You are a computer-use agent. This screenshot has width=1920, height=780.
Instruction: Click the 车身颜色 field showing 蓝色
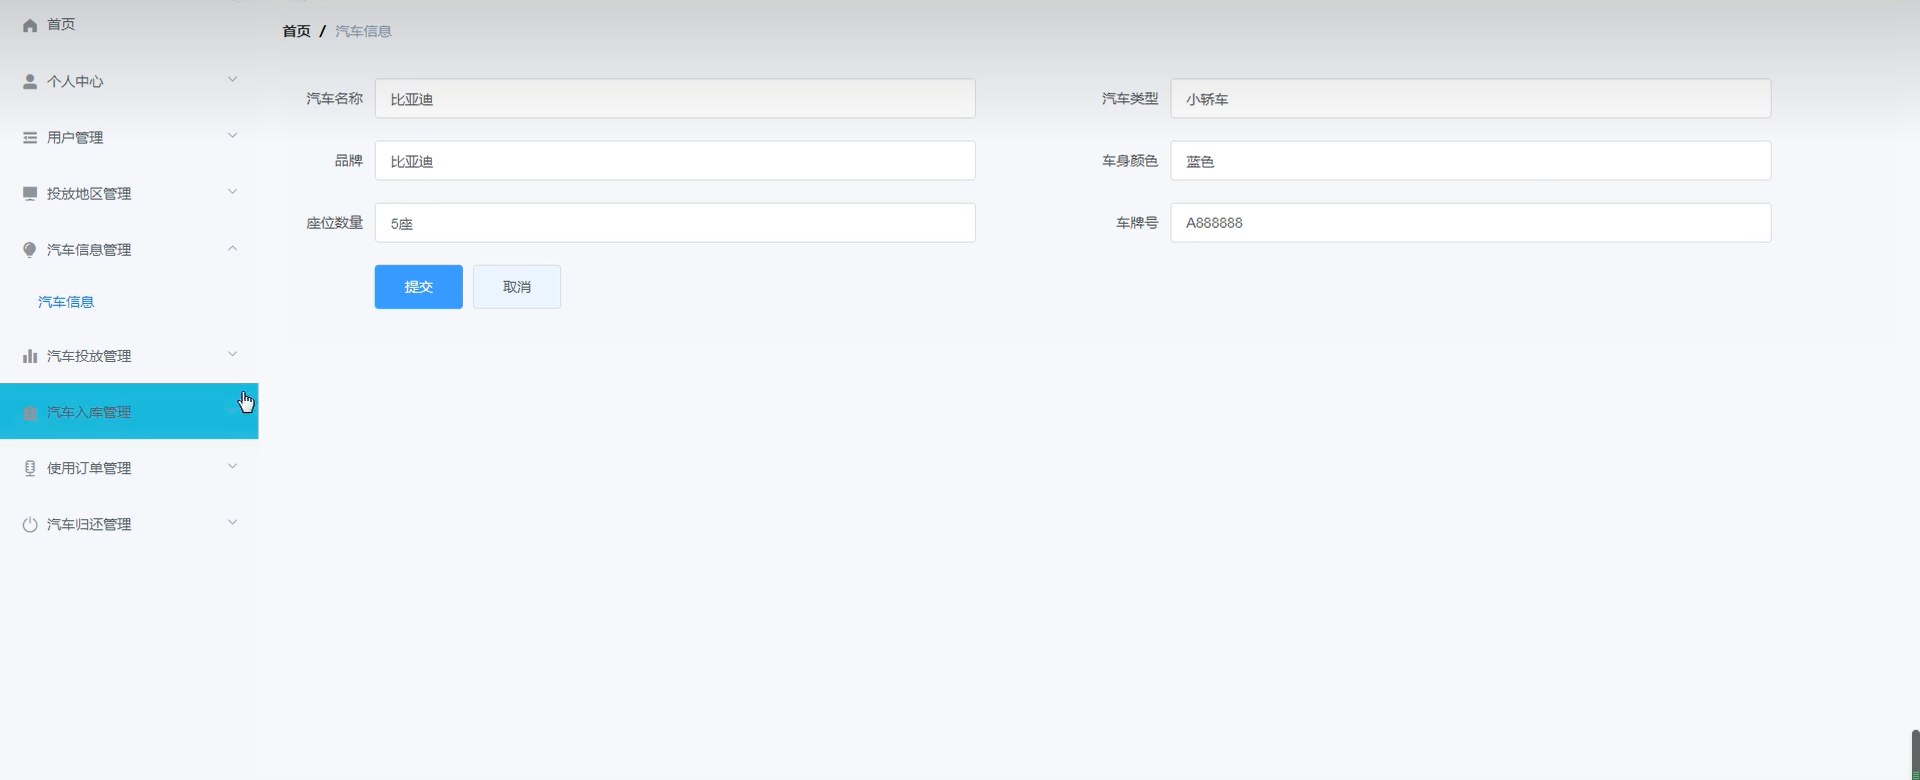[1471, 161]
